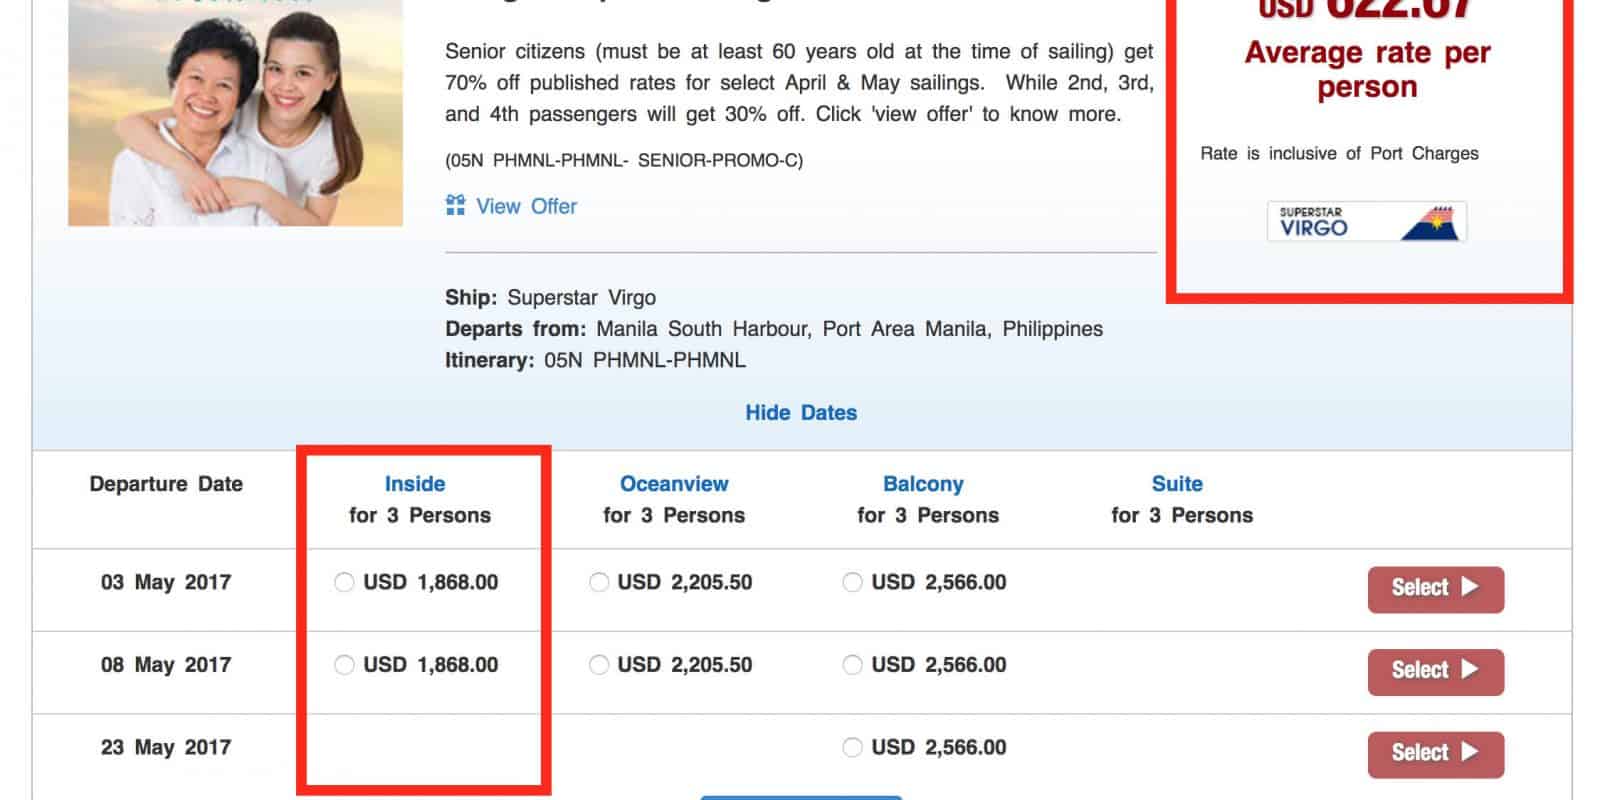Image resolution: width=1600 pixels, height=800 pixels.
Task: Select Balcony USD 2,566.00 for 03 May 2017
Action: [x=852, y=582]
